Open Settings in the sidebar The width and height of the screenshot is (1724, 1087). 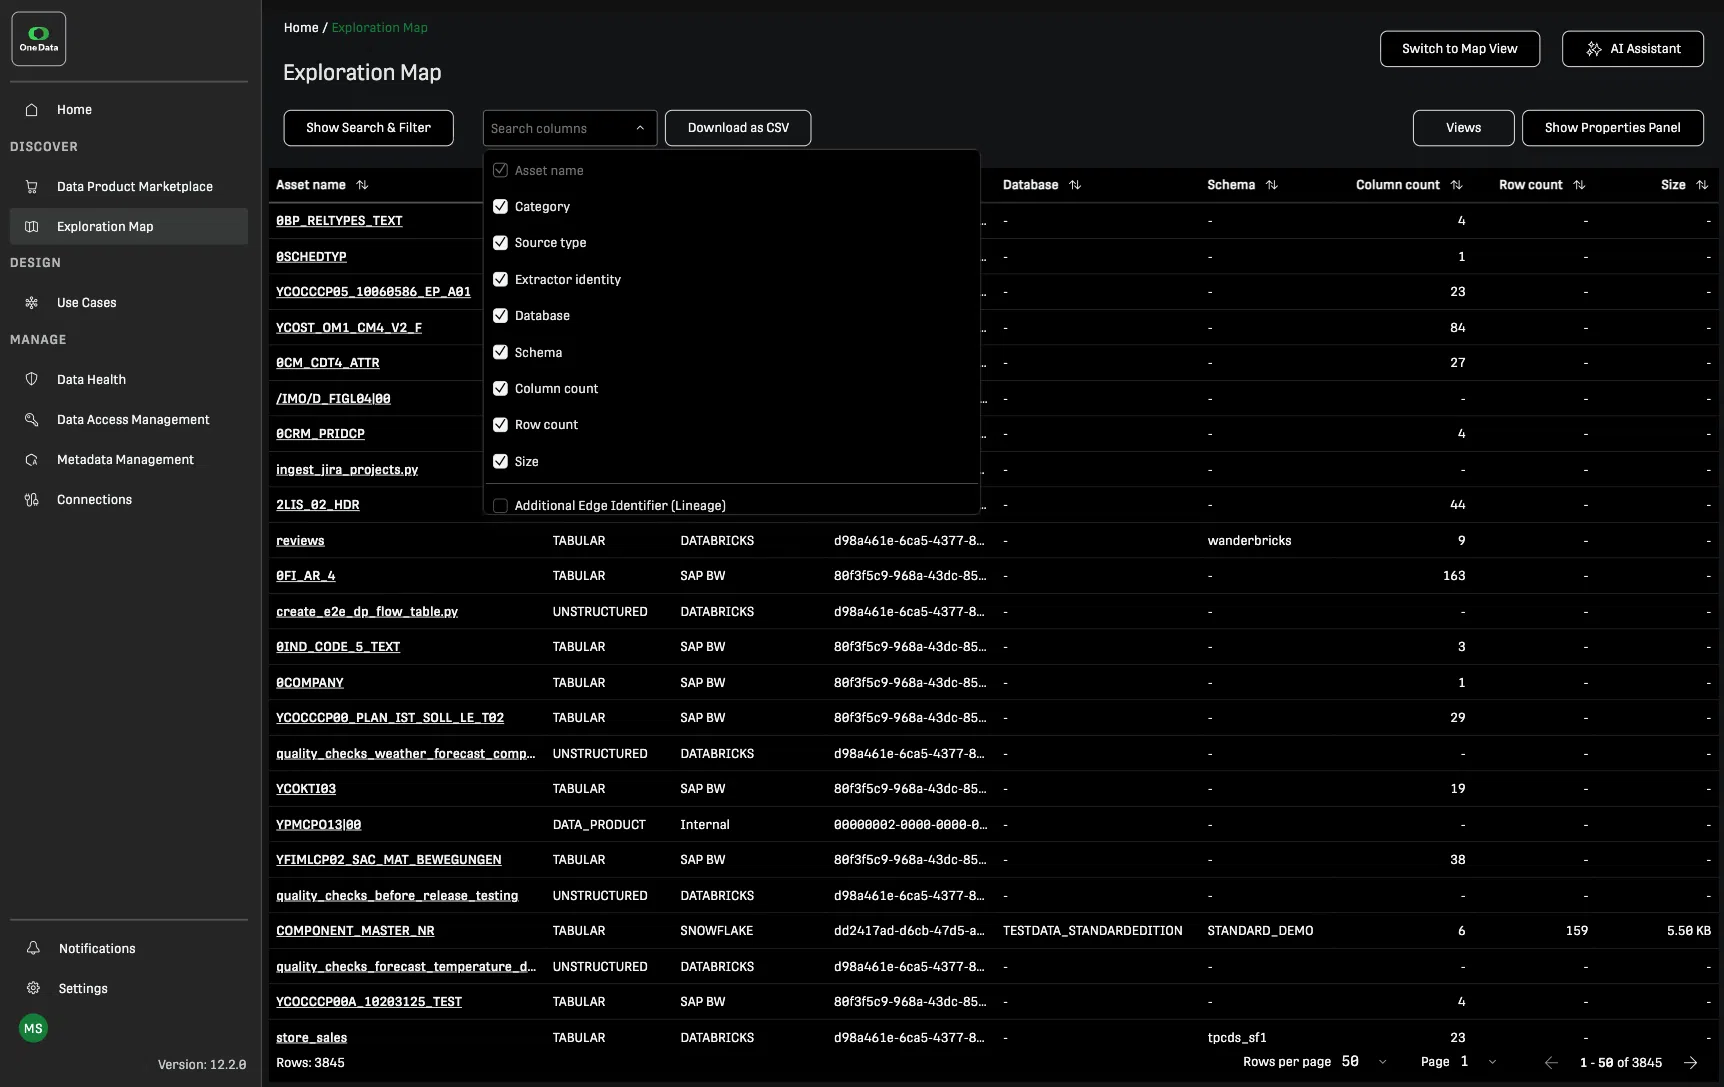[x=129, y=988]
